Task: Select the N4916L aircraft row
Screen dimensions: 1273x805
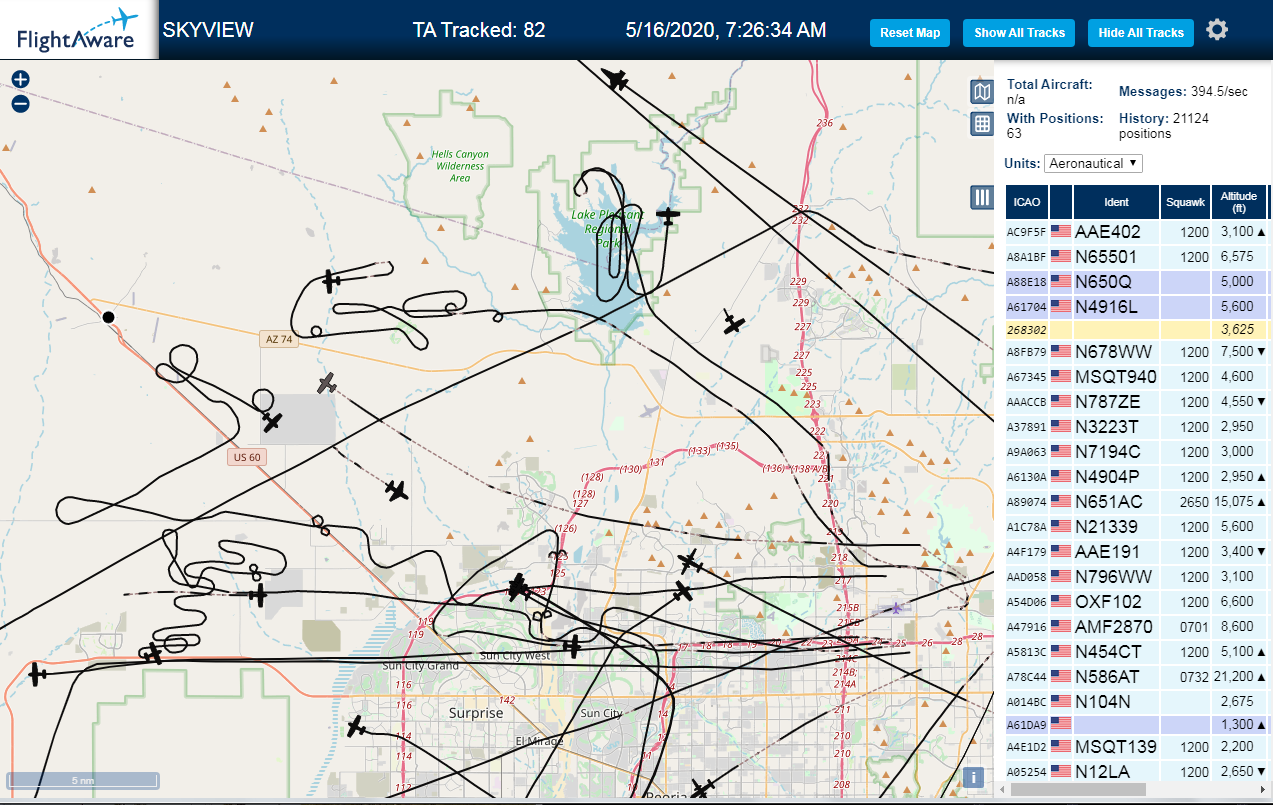Action: tap(1137, 307)
